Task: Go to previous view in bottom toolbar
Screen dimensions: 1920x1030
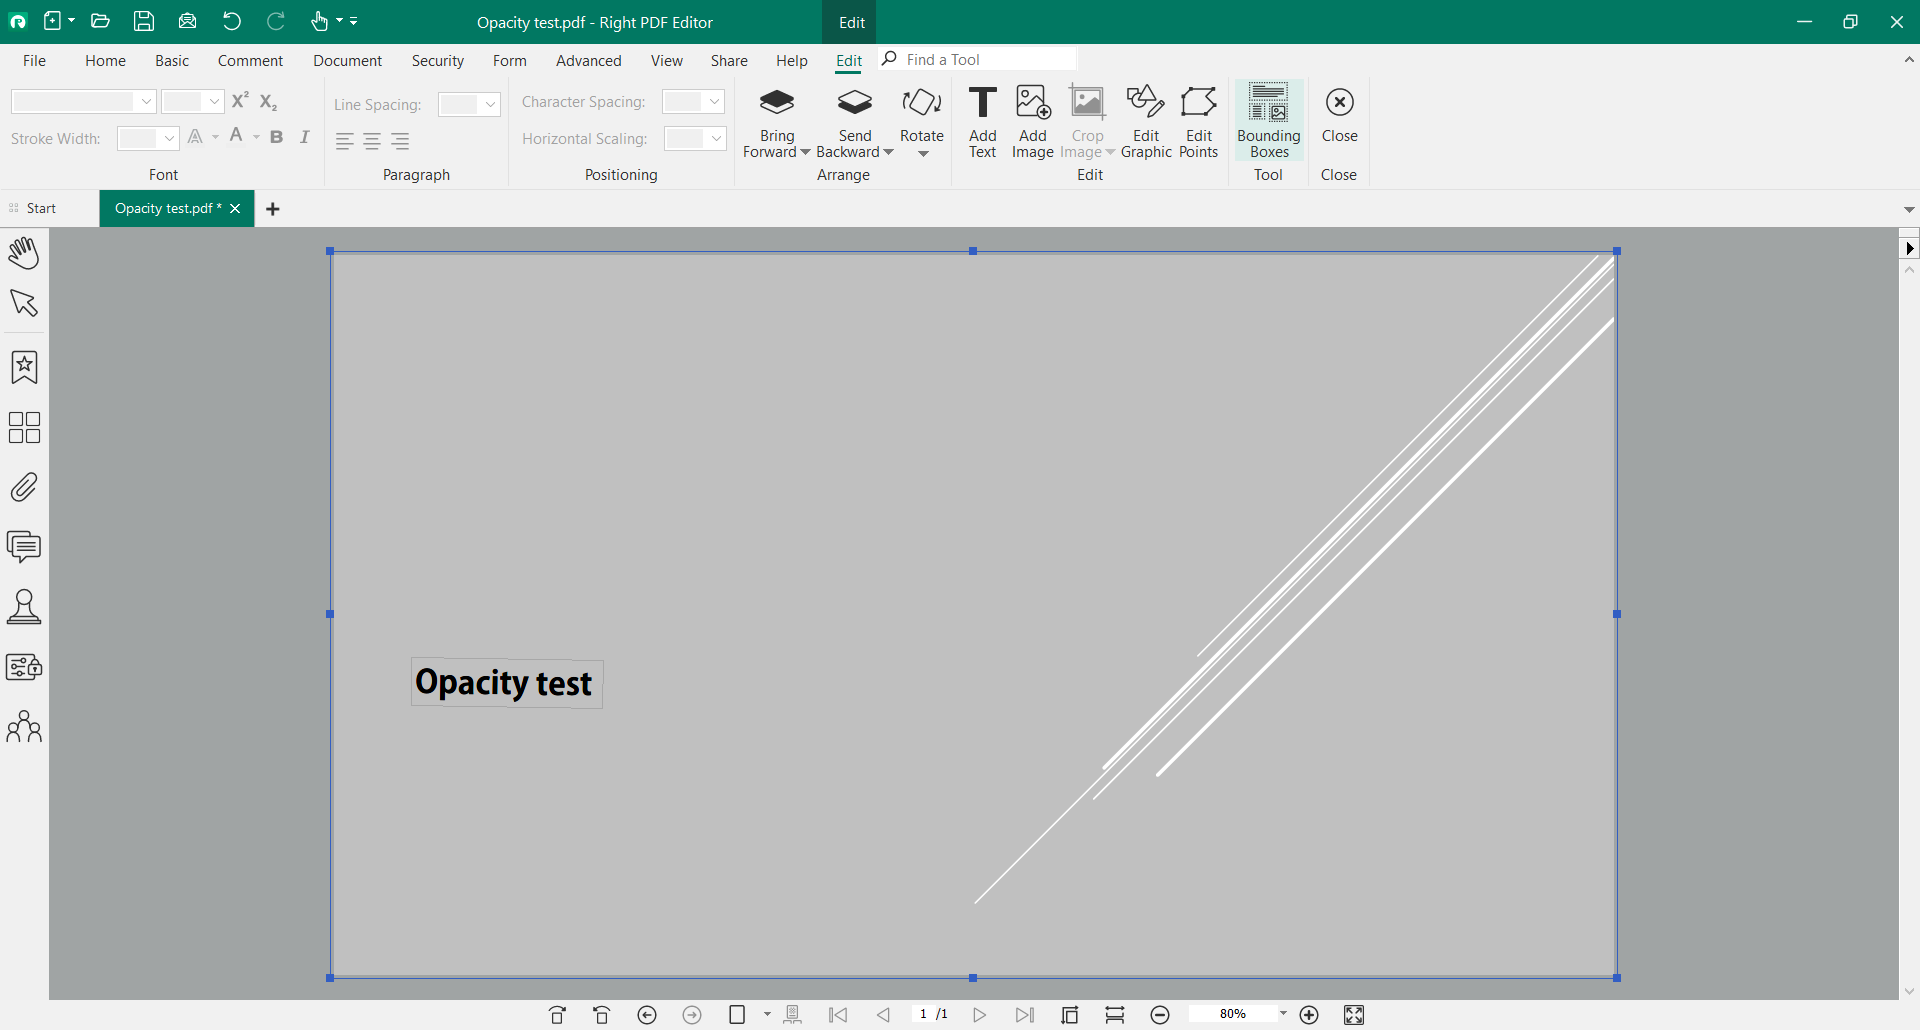Action: pyautogui.click(x=647, y=1015)
